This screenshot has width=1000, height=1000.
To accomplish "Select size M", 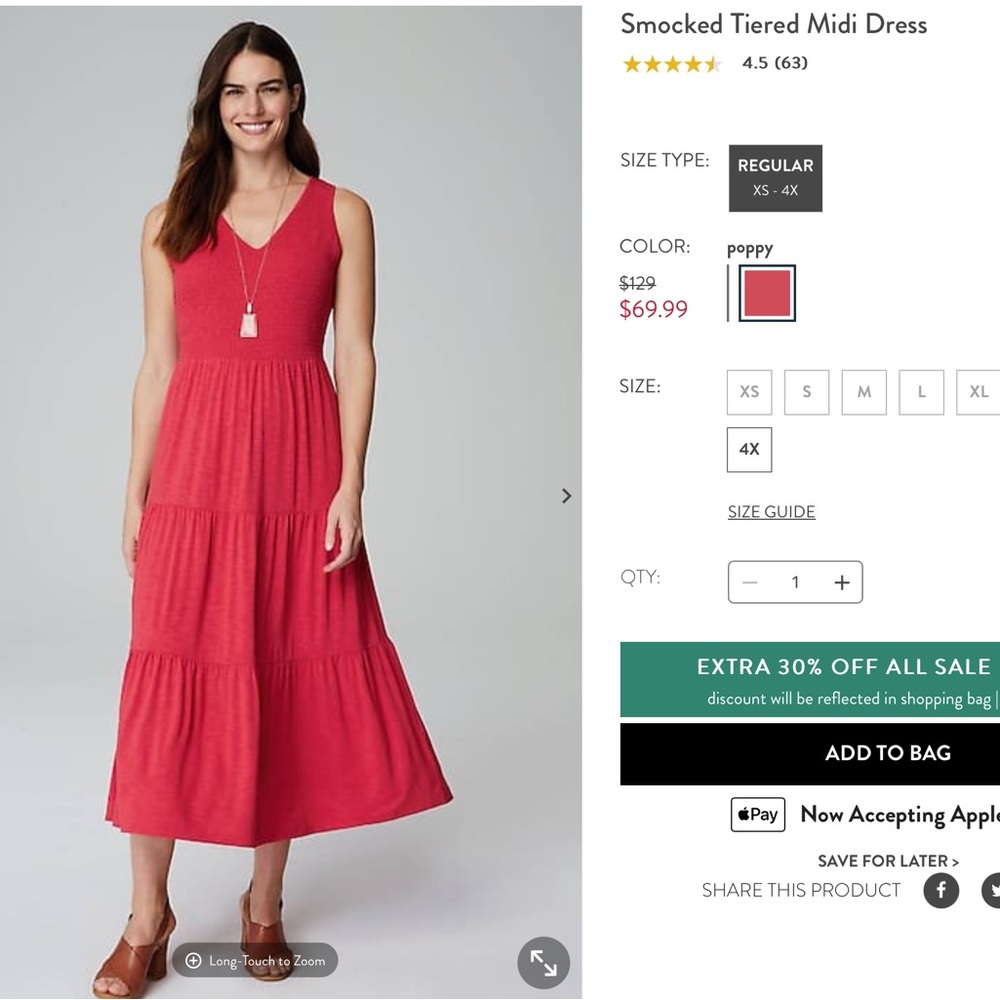I will [863, 392].
